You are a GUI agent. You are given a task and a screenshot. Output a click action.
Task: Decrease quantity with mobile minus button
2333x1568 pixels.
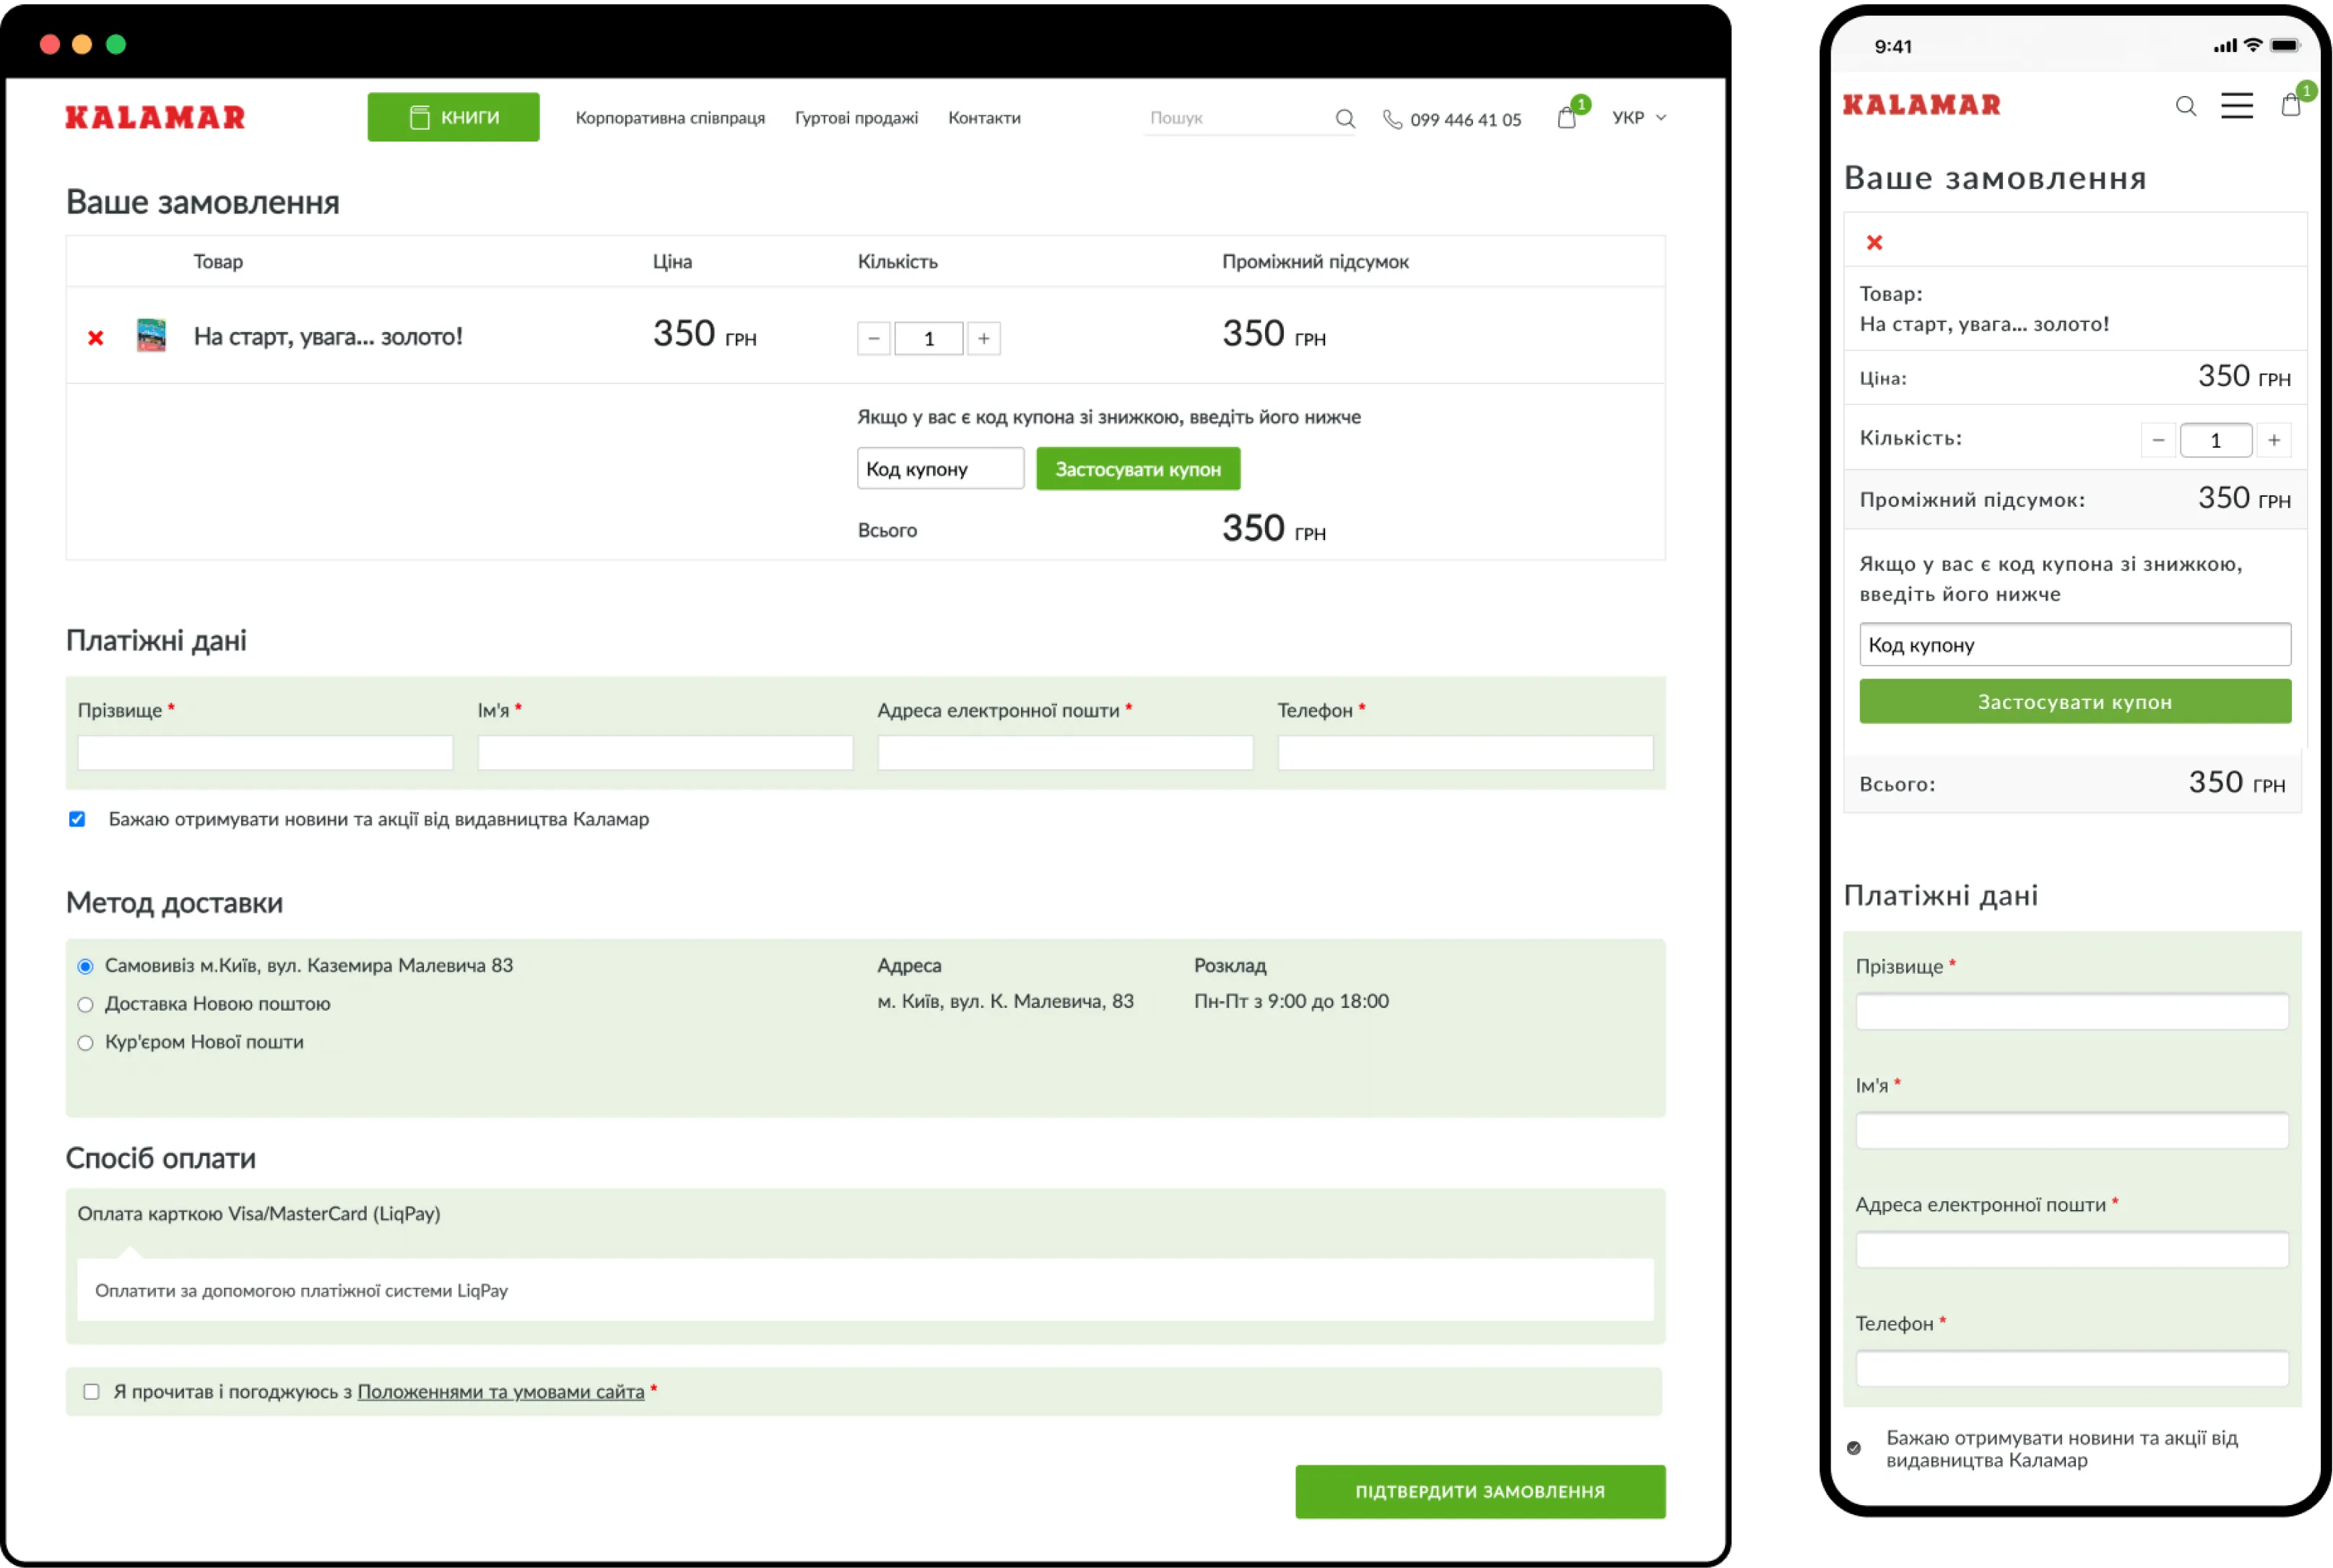click(x=2158, y=440)
